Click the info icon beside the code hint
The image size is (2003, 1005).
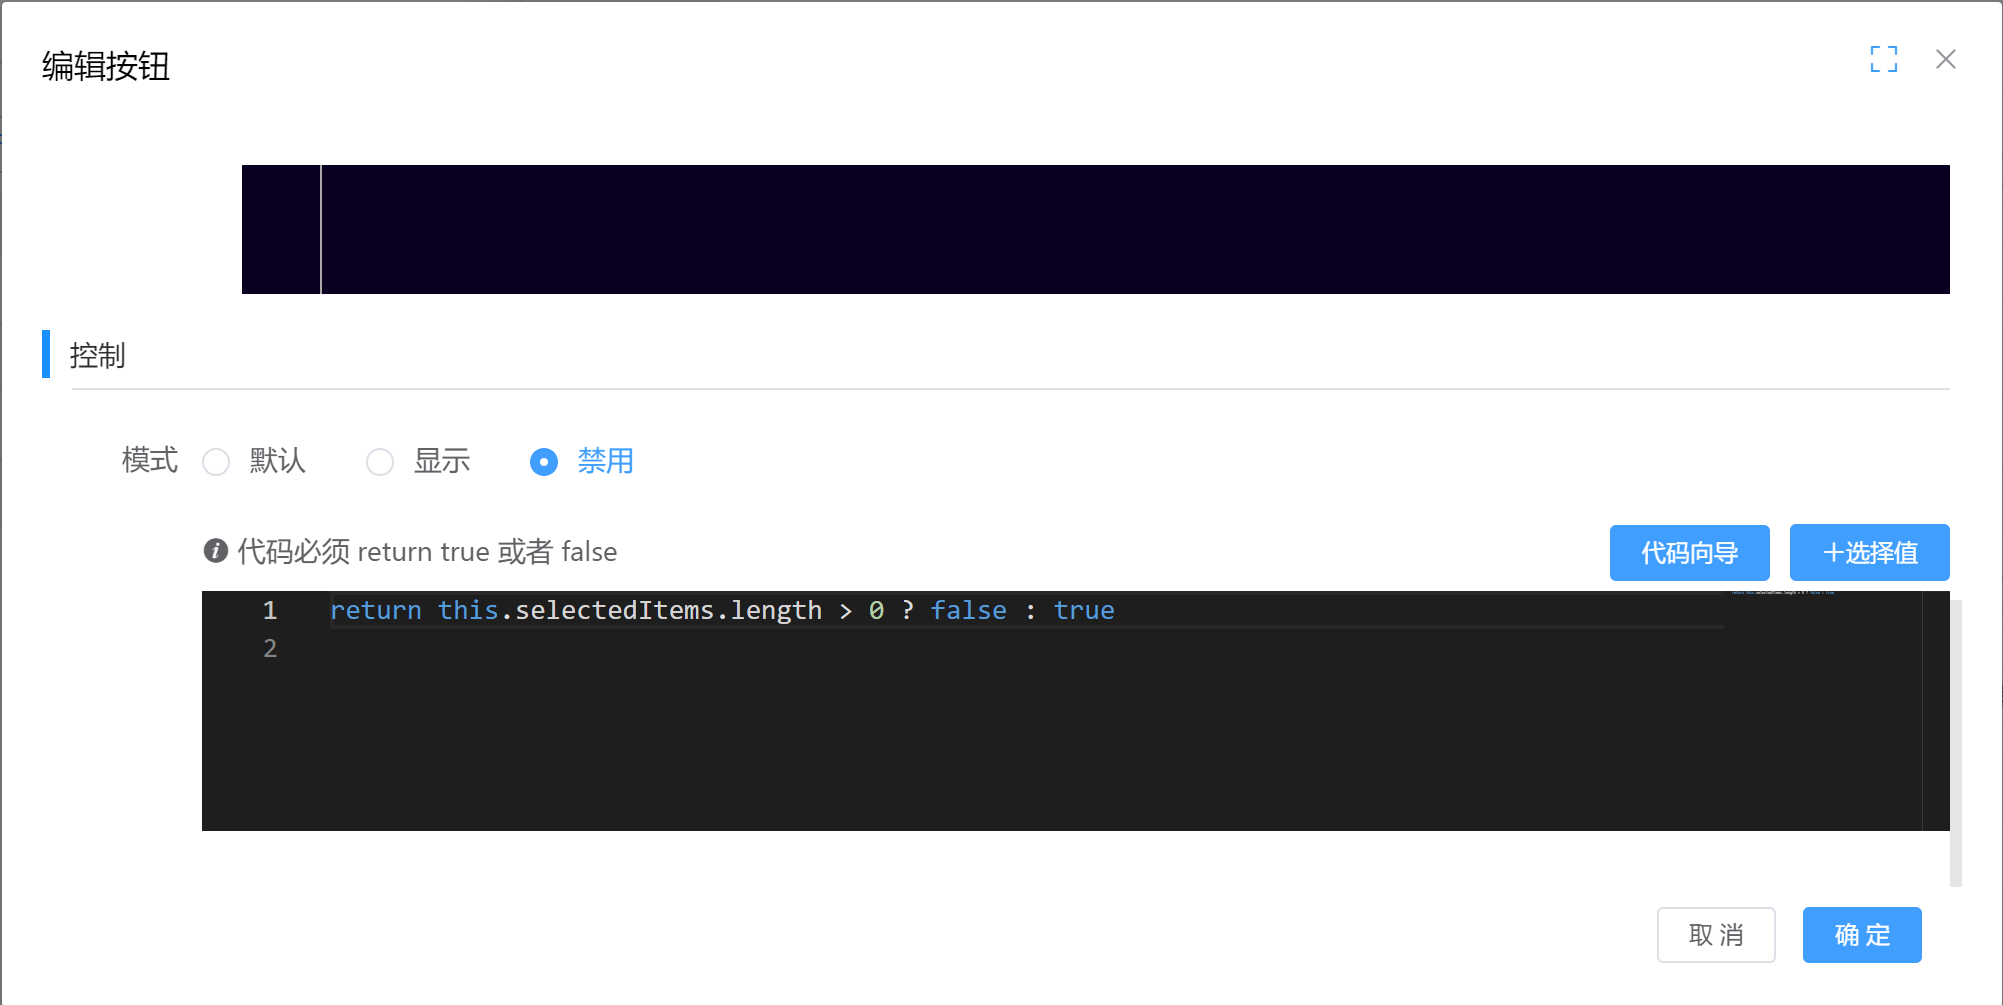coord(215,551)
